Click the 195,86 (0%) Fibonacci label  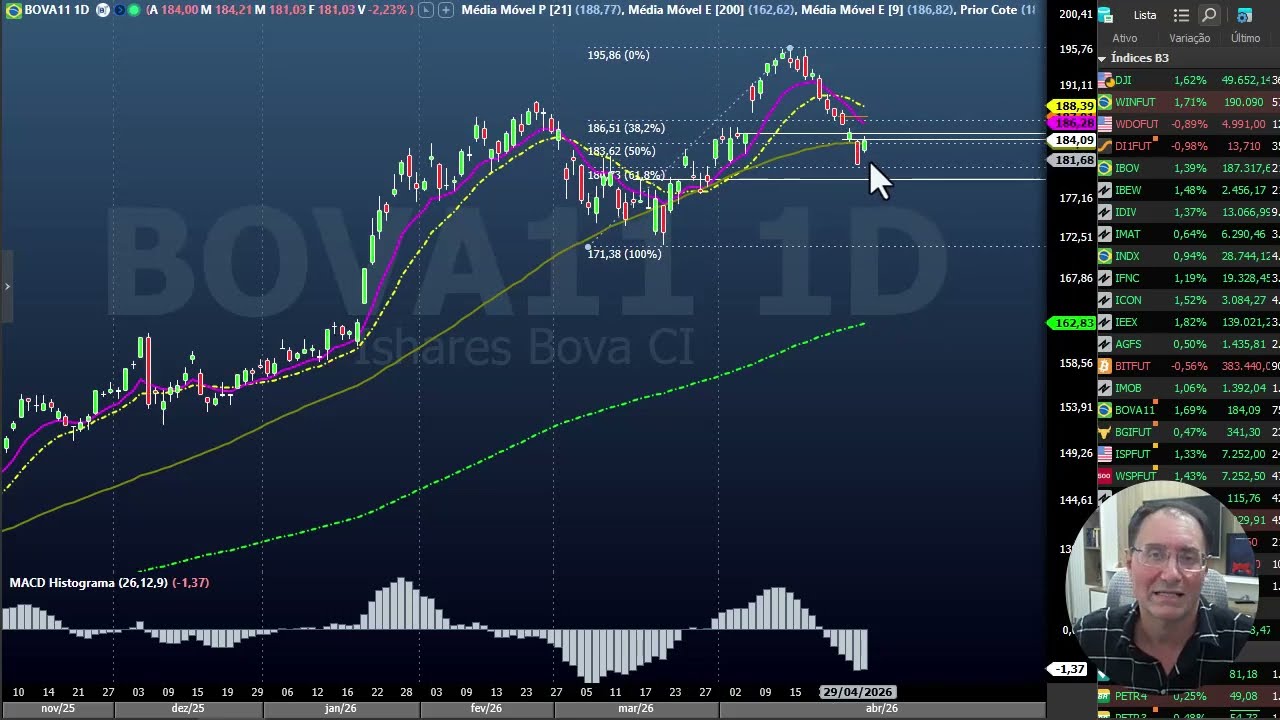tap(618, 55)
